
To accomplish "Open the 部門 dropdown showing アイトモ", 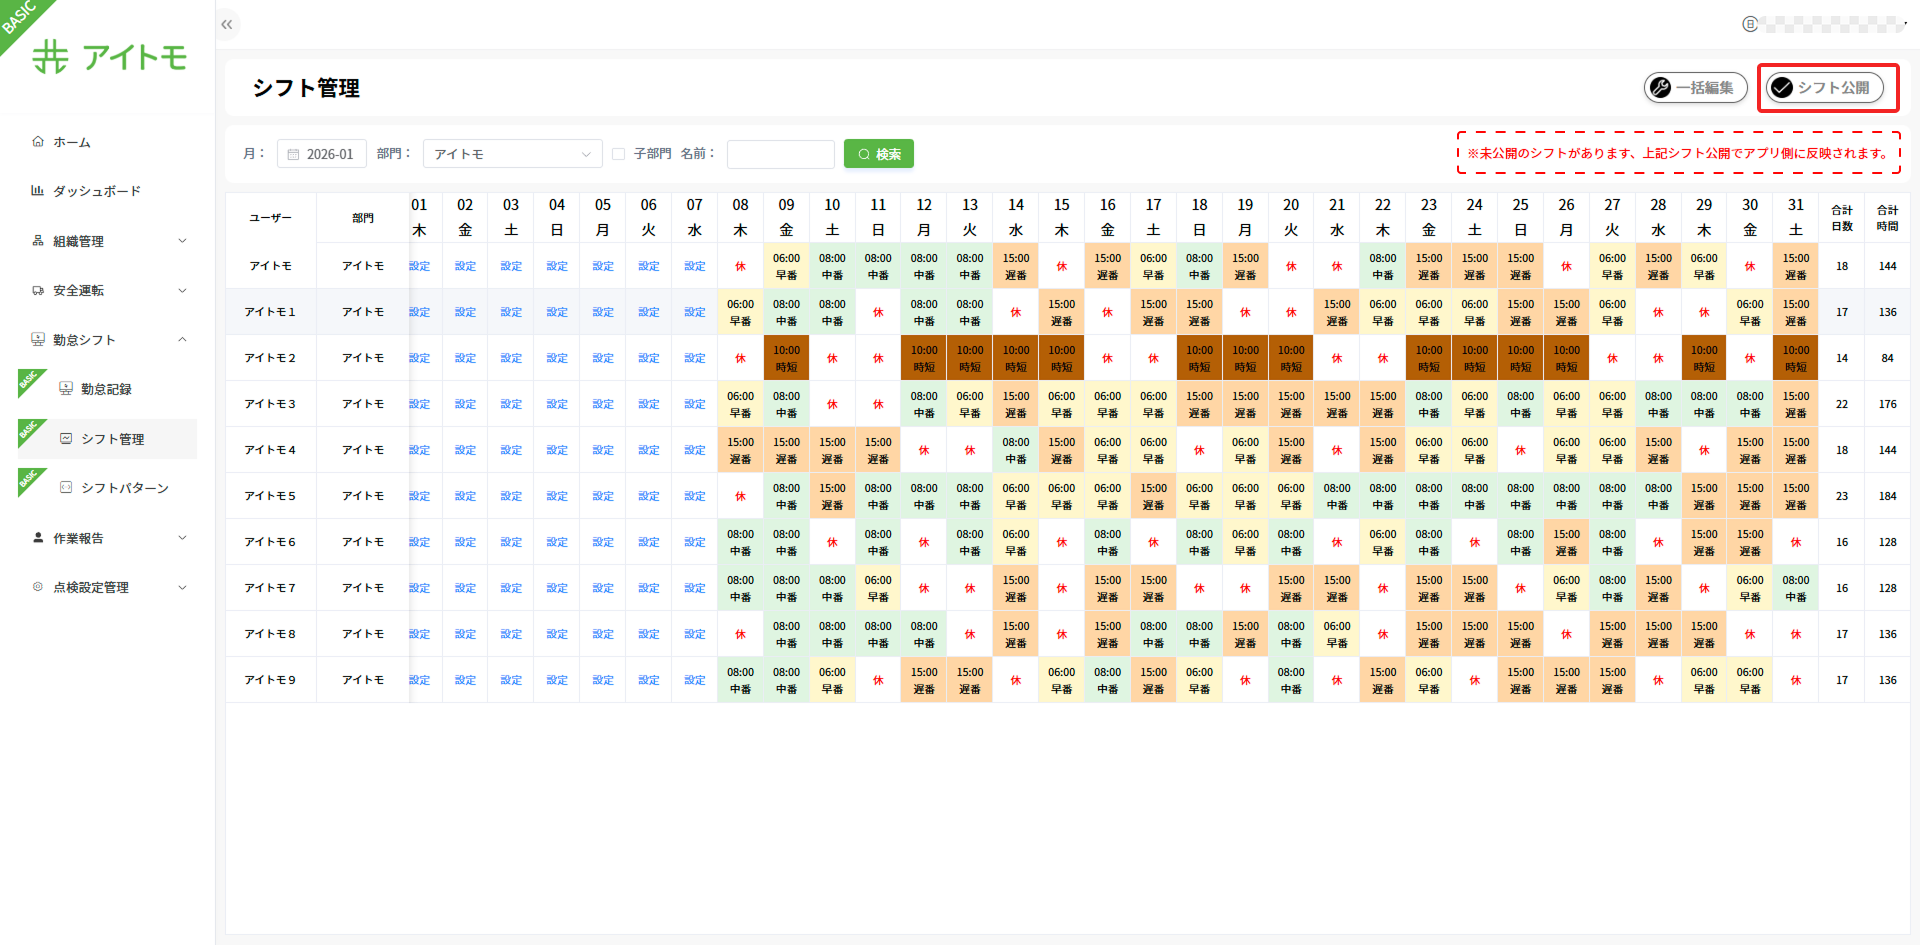I will (x=512, y=154).
